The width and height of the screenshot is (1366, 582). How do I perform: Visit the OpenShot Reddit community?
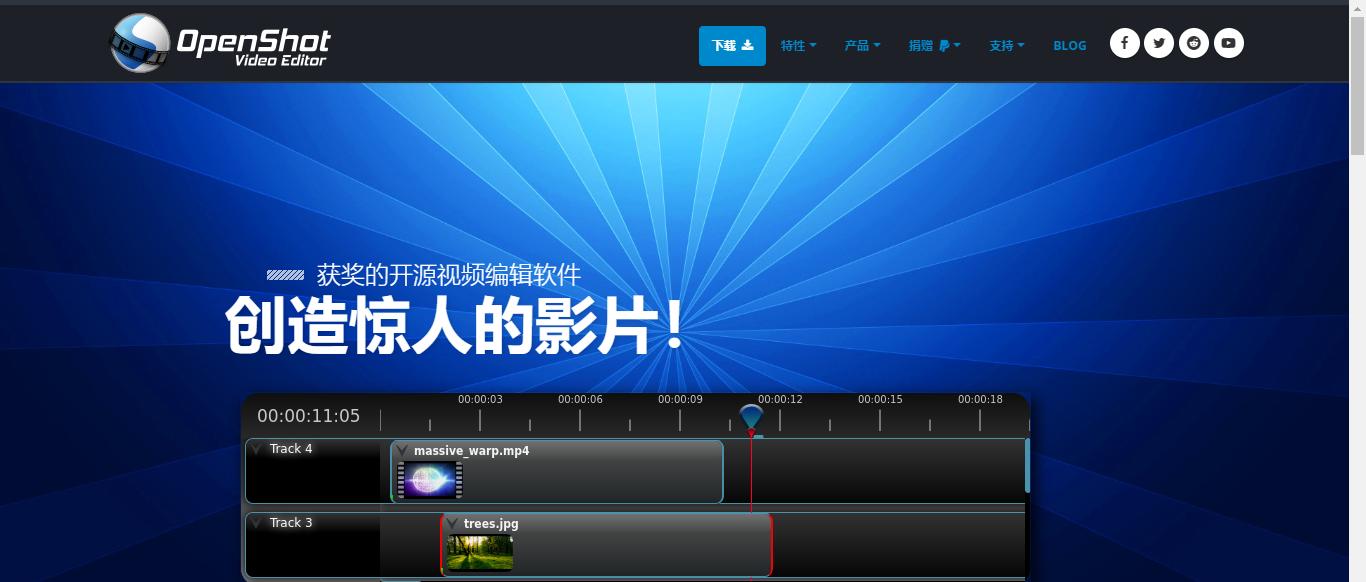pos(1193,42)
